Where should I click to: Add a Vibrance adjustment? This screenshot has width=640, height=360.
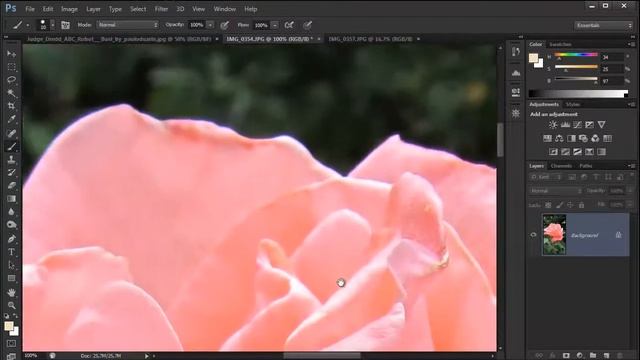(601, 124)
